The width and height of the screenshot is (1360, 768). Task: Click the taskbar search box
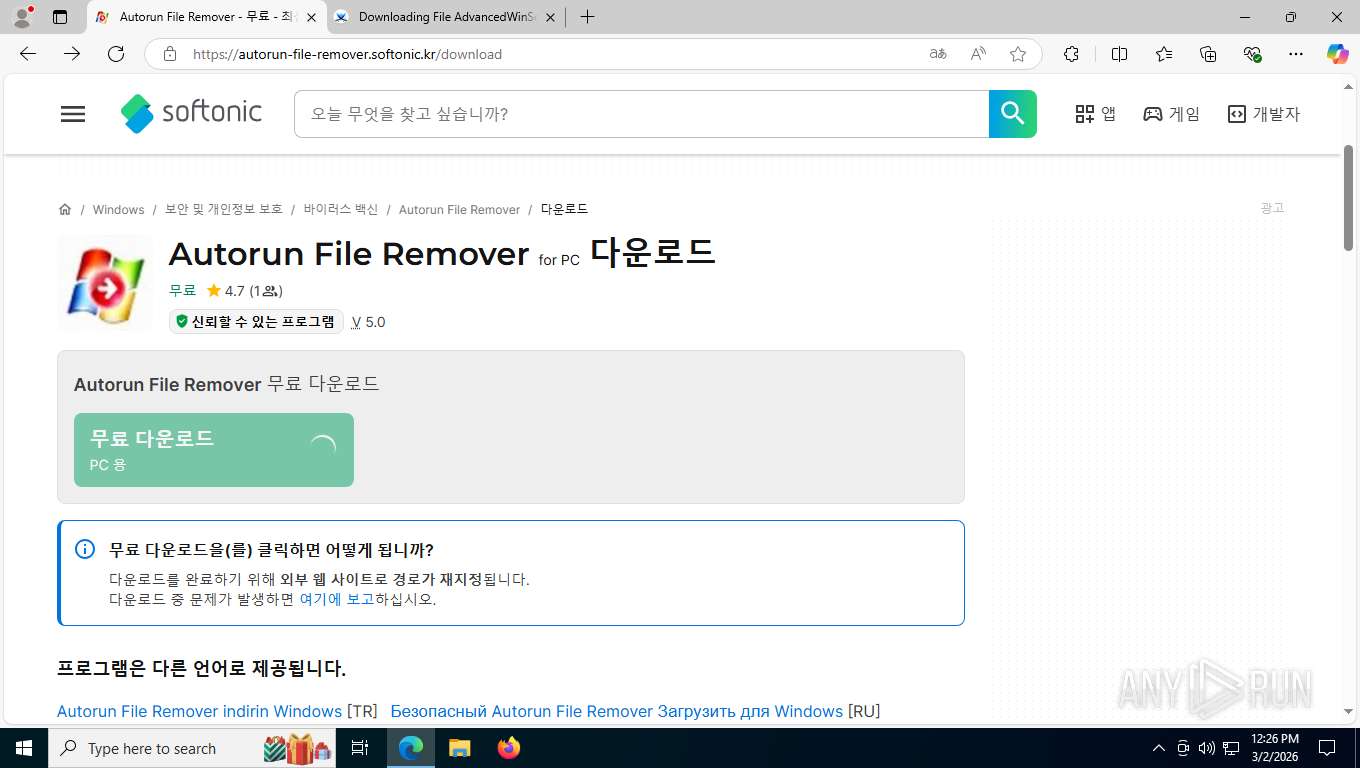tap(192, 748)
